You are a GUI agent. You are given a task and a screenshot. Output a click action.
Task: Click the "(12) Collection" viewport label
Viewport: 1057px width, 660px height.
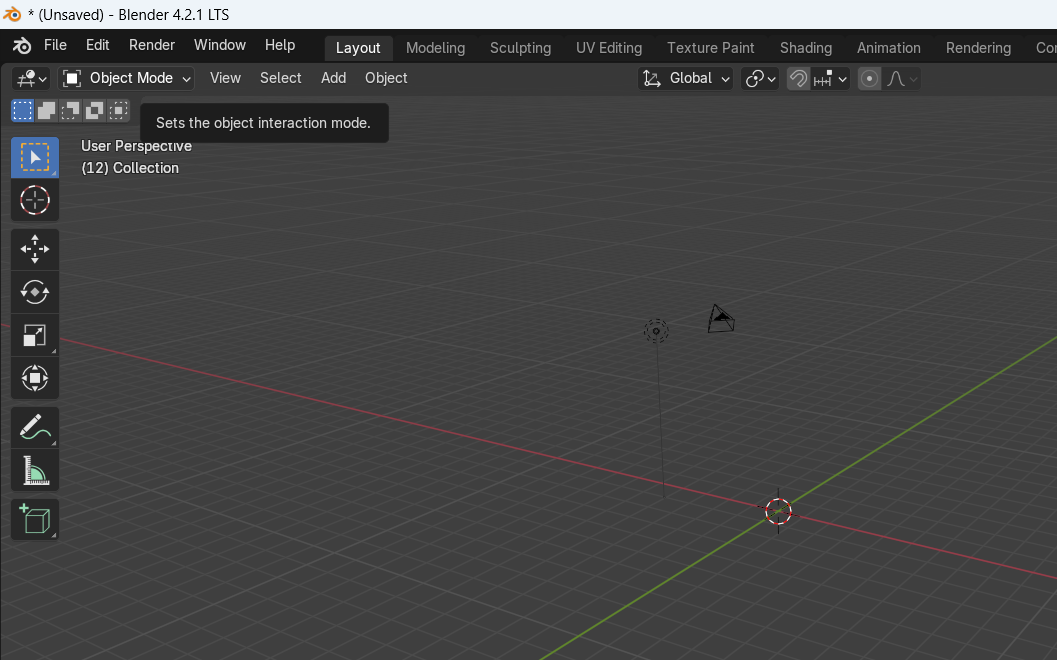[130, 168]
